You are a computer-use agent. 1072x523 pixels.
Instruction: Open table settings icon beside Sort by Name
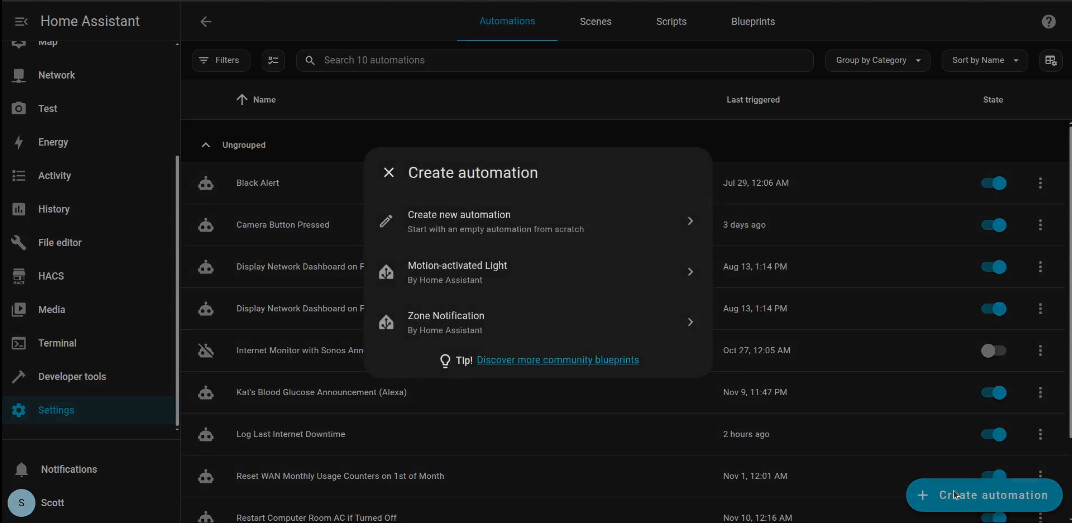click(1050, 60)
